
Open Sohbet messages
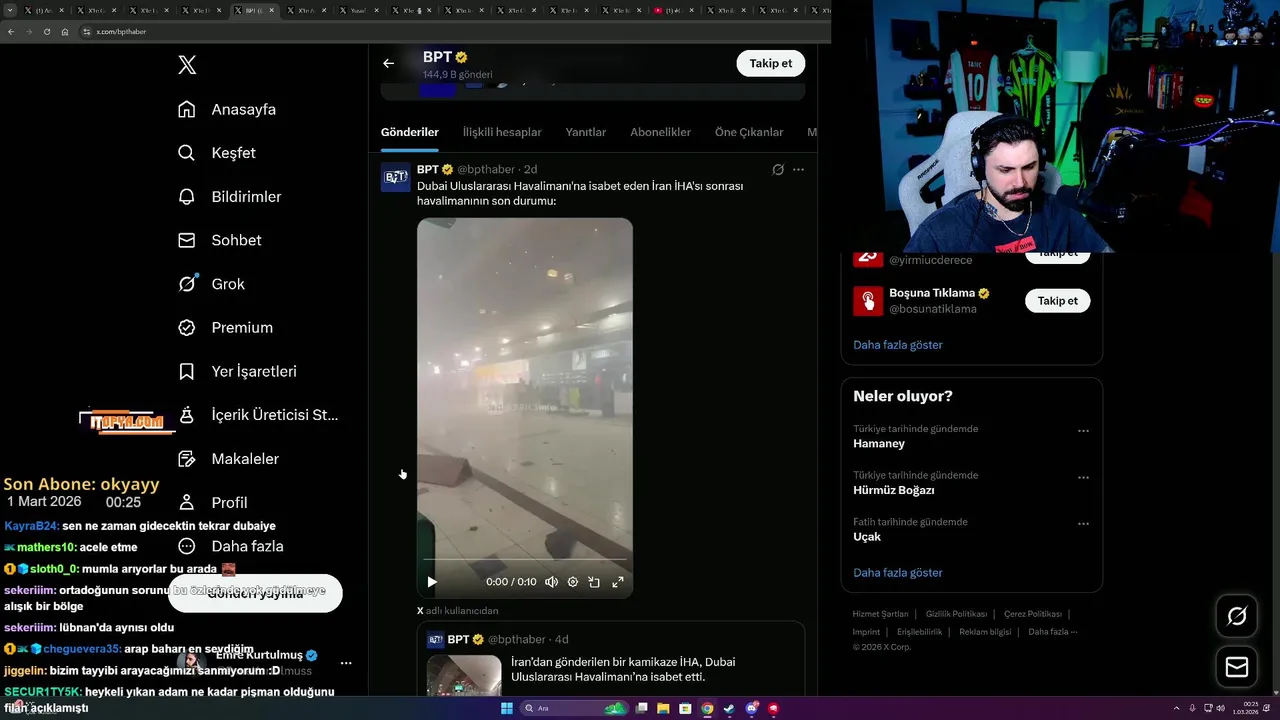coord(219,240)
